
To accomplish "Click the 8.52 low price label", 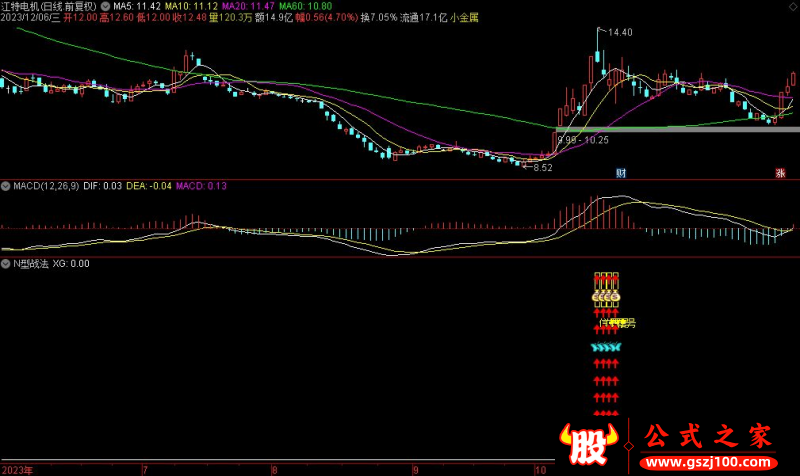I will (541, 168).
